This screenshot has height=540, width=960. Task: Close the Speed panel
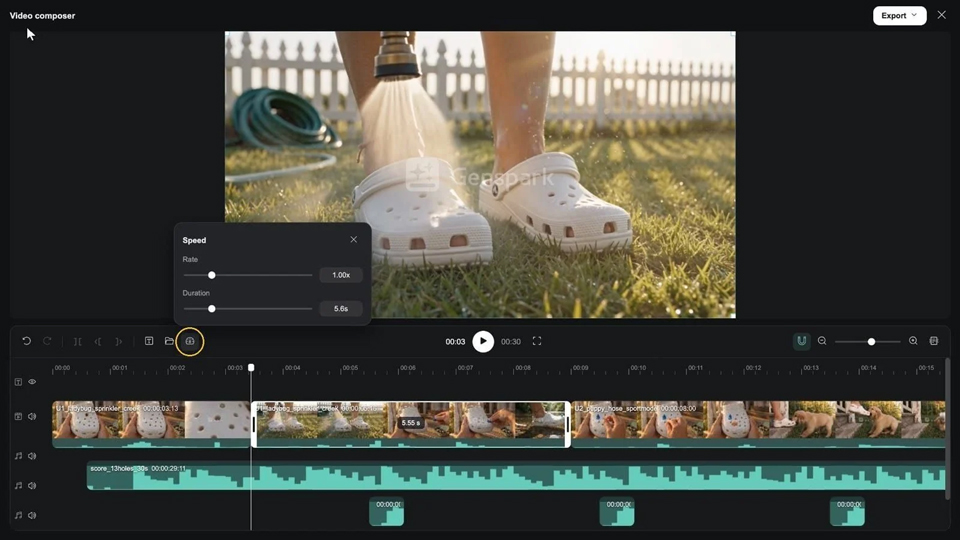pos(353,239)
